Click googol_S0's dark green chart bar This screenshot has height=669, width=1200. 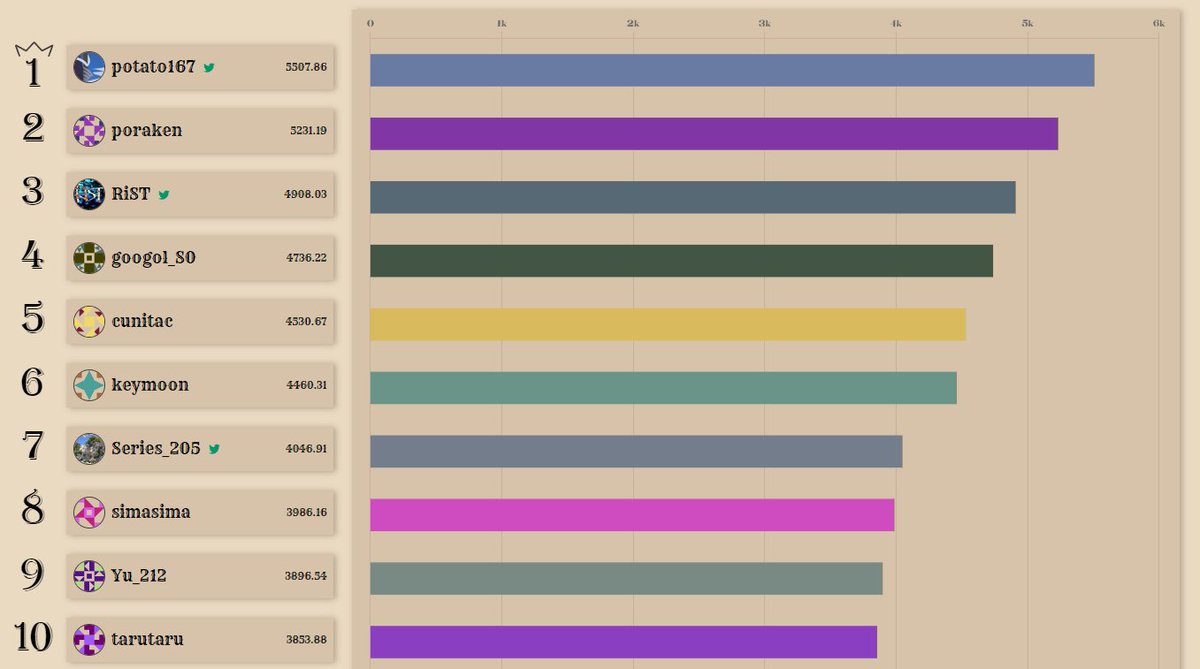pos(681,261)
